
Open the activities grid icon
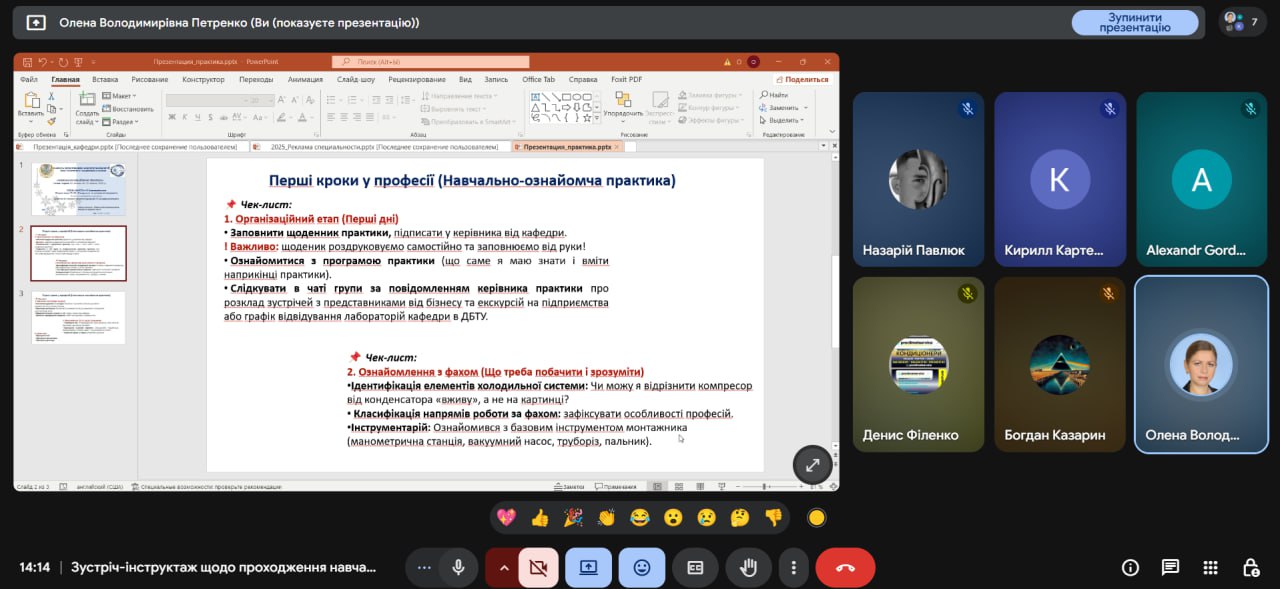pyautogui.click(x=1210, y=567)
